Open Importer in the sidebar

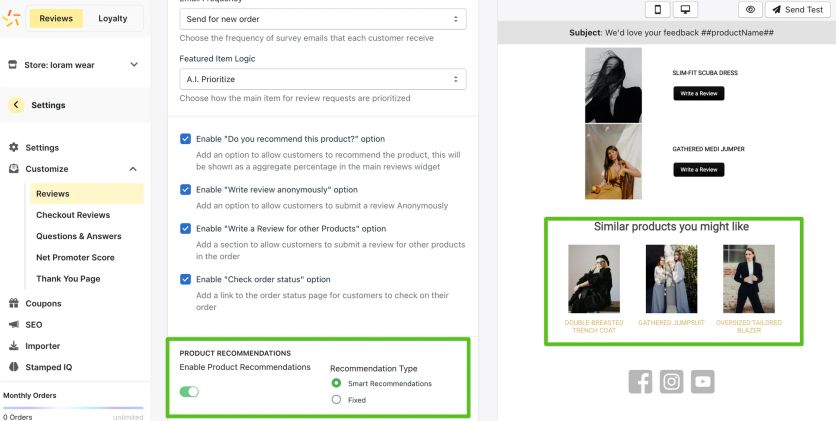click(x=43, y=346)
